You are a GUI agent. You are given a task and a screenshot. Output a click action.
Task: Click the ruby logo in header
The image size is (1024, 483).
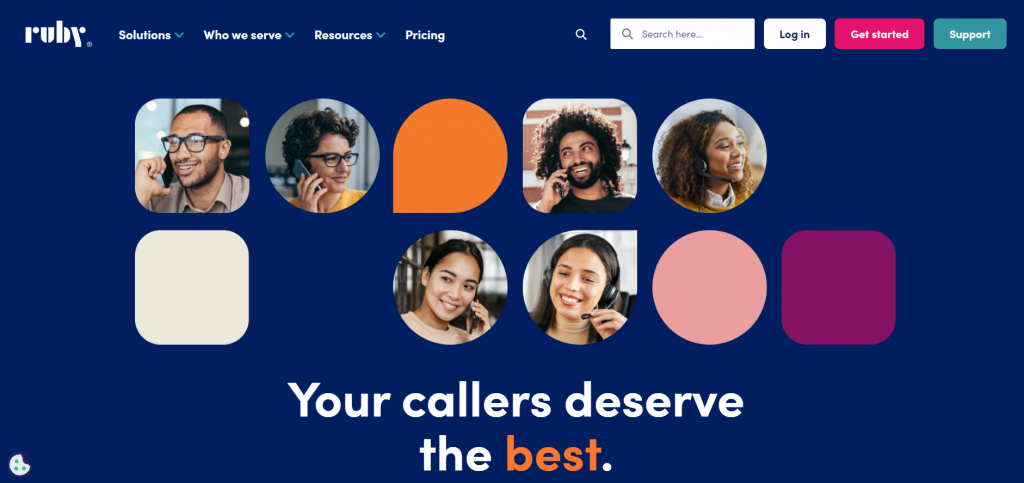(x=58, y=35)
